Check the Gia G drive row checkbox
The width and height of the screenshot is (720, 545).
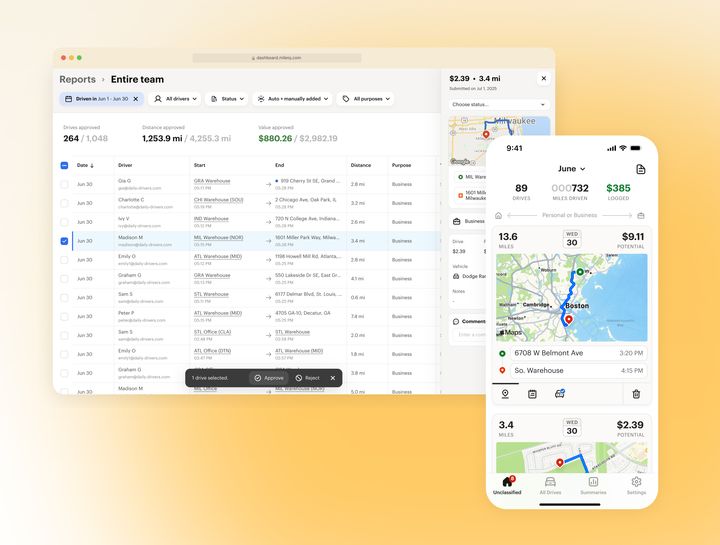click(64, 184)
